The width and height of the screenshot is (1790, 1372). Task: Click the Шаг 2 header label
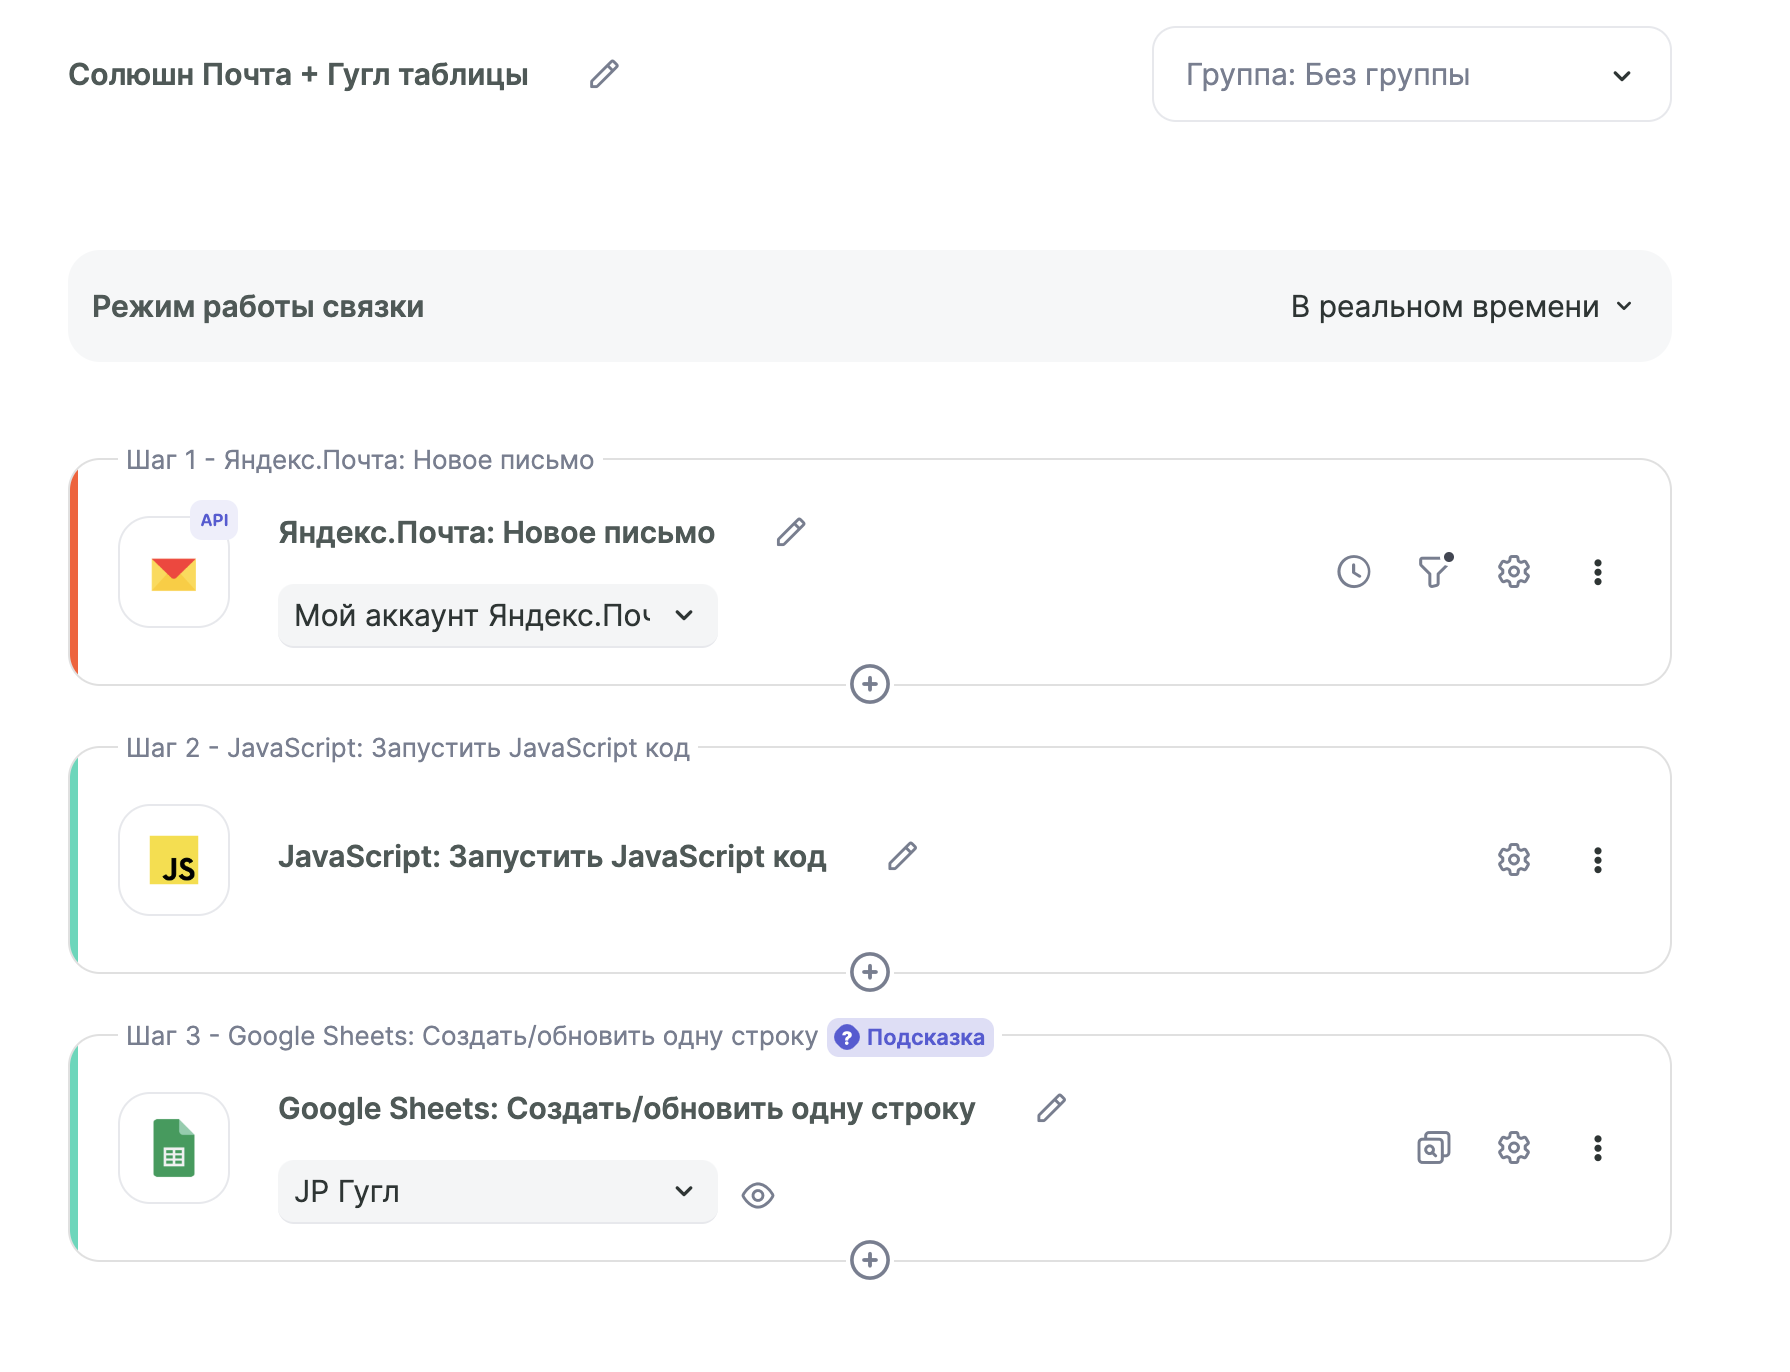pyautogui.click(x=408, y=748)
